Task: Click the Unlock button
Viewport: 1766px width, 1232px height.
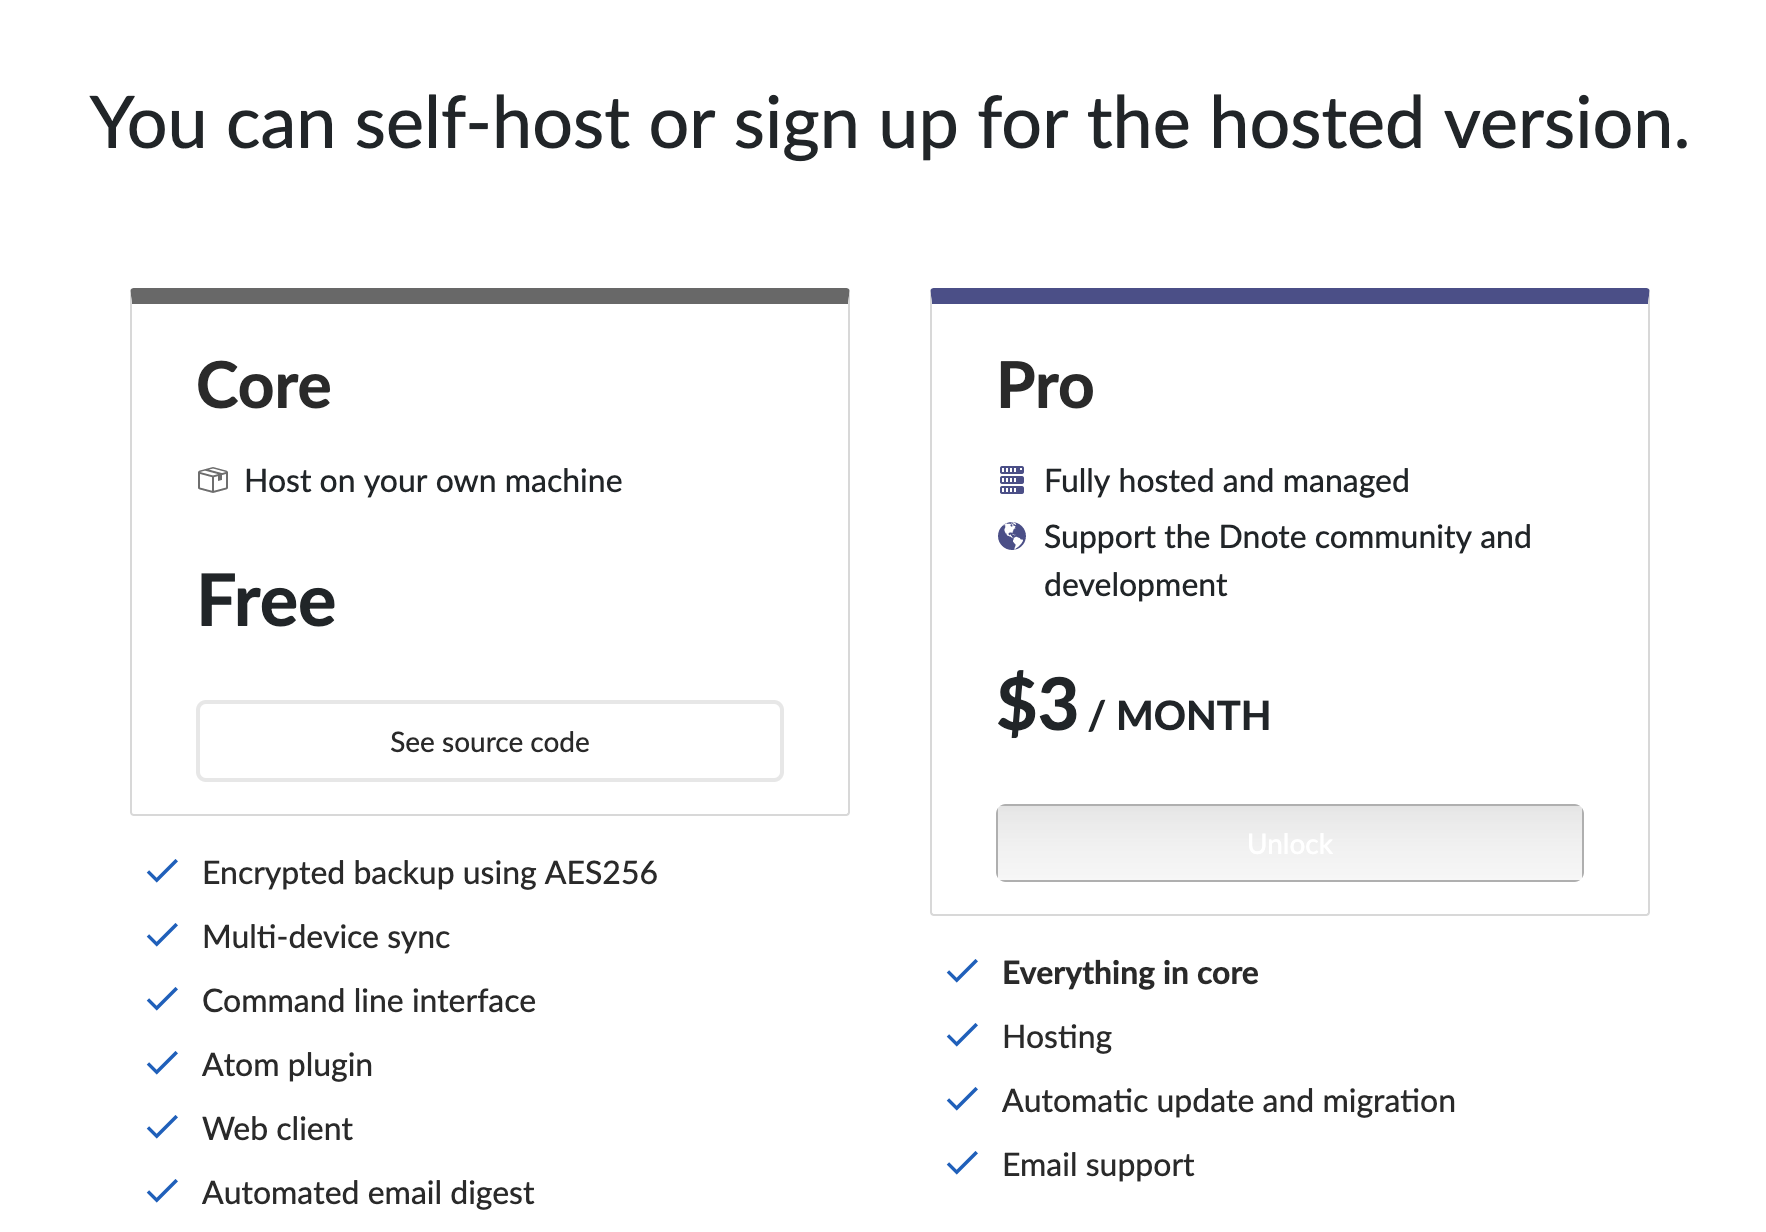Action: point(1289,843)
